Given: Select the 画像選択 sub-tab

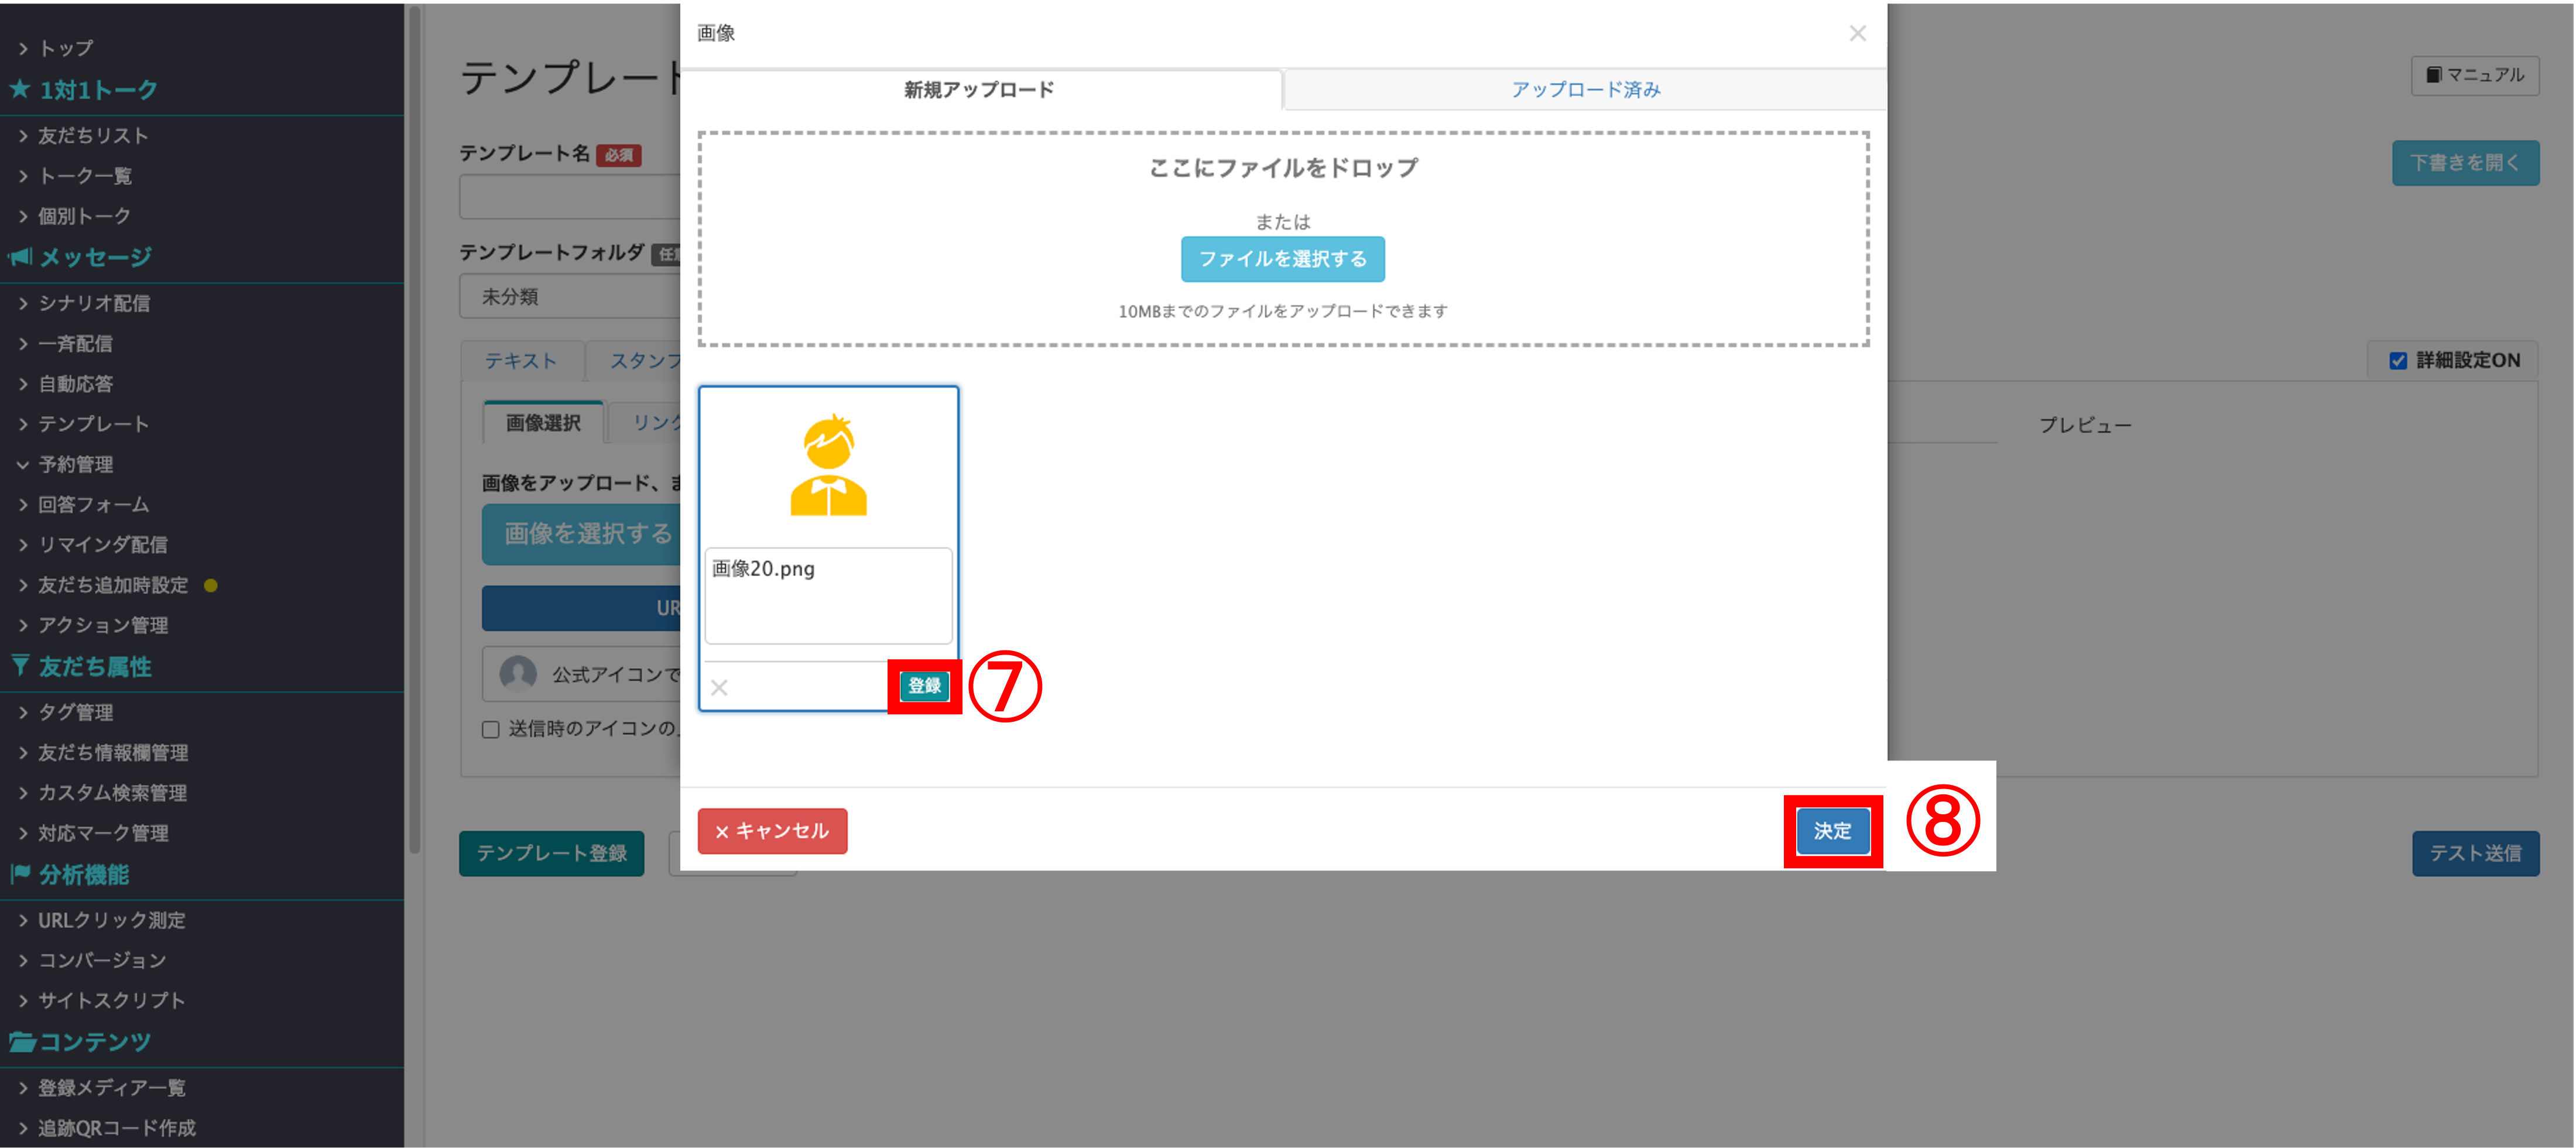Looking at the screenshot, I should 543,423.
